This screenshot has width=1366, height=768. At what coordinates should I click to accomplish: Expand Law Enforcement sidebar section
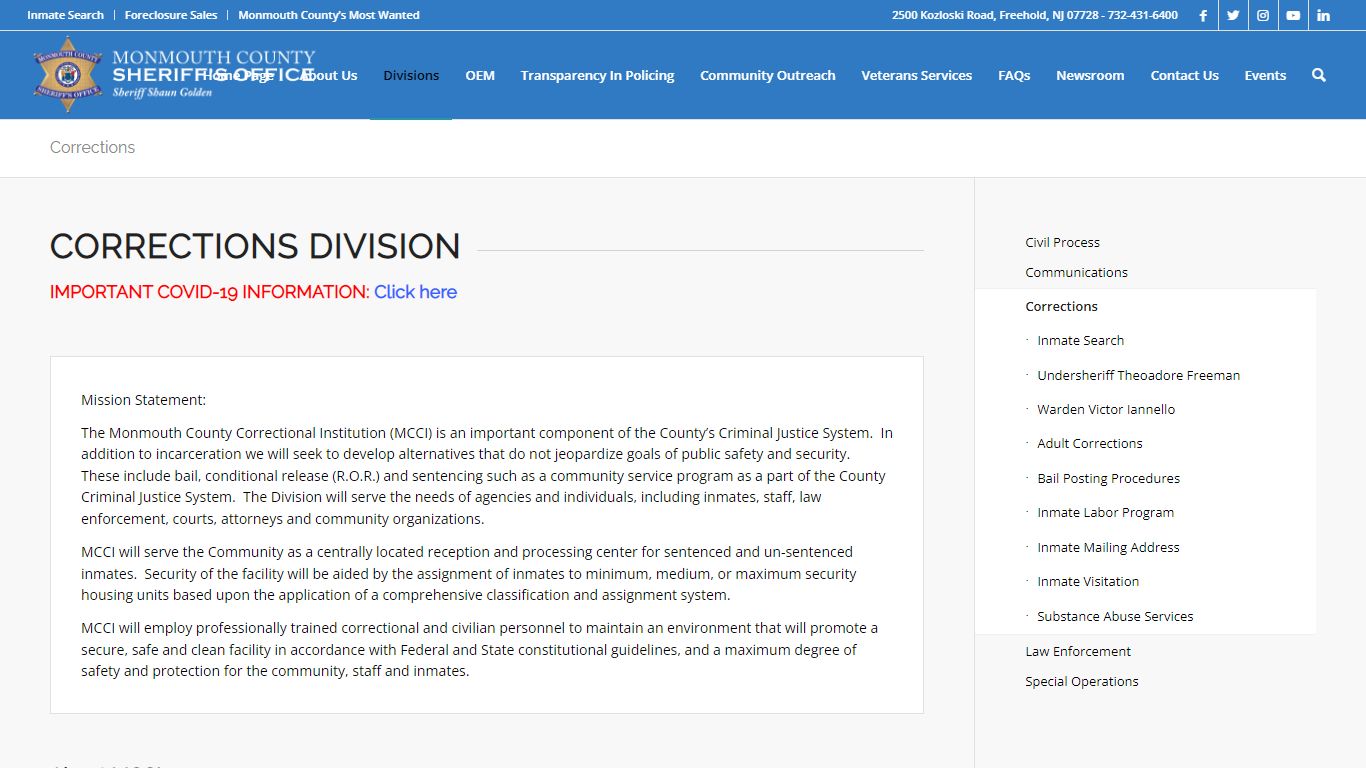click(x=1078, y=651)
